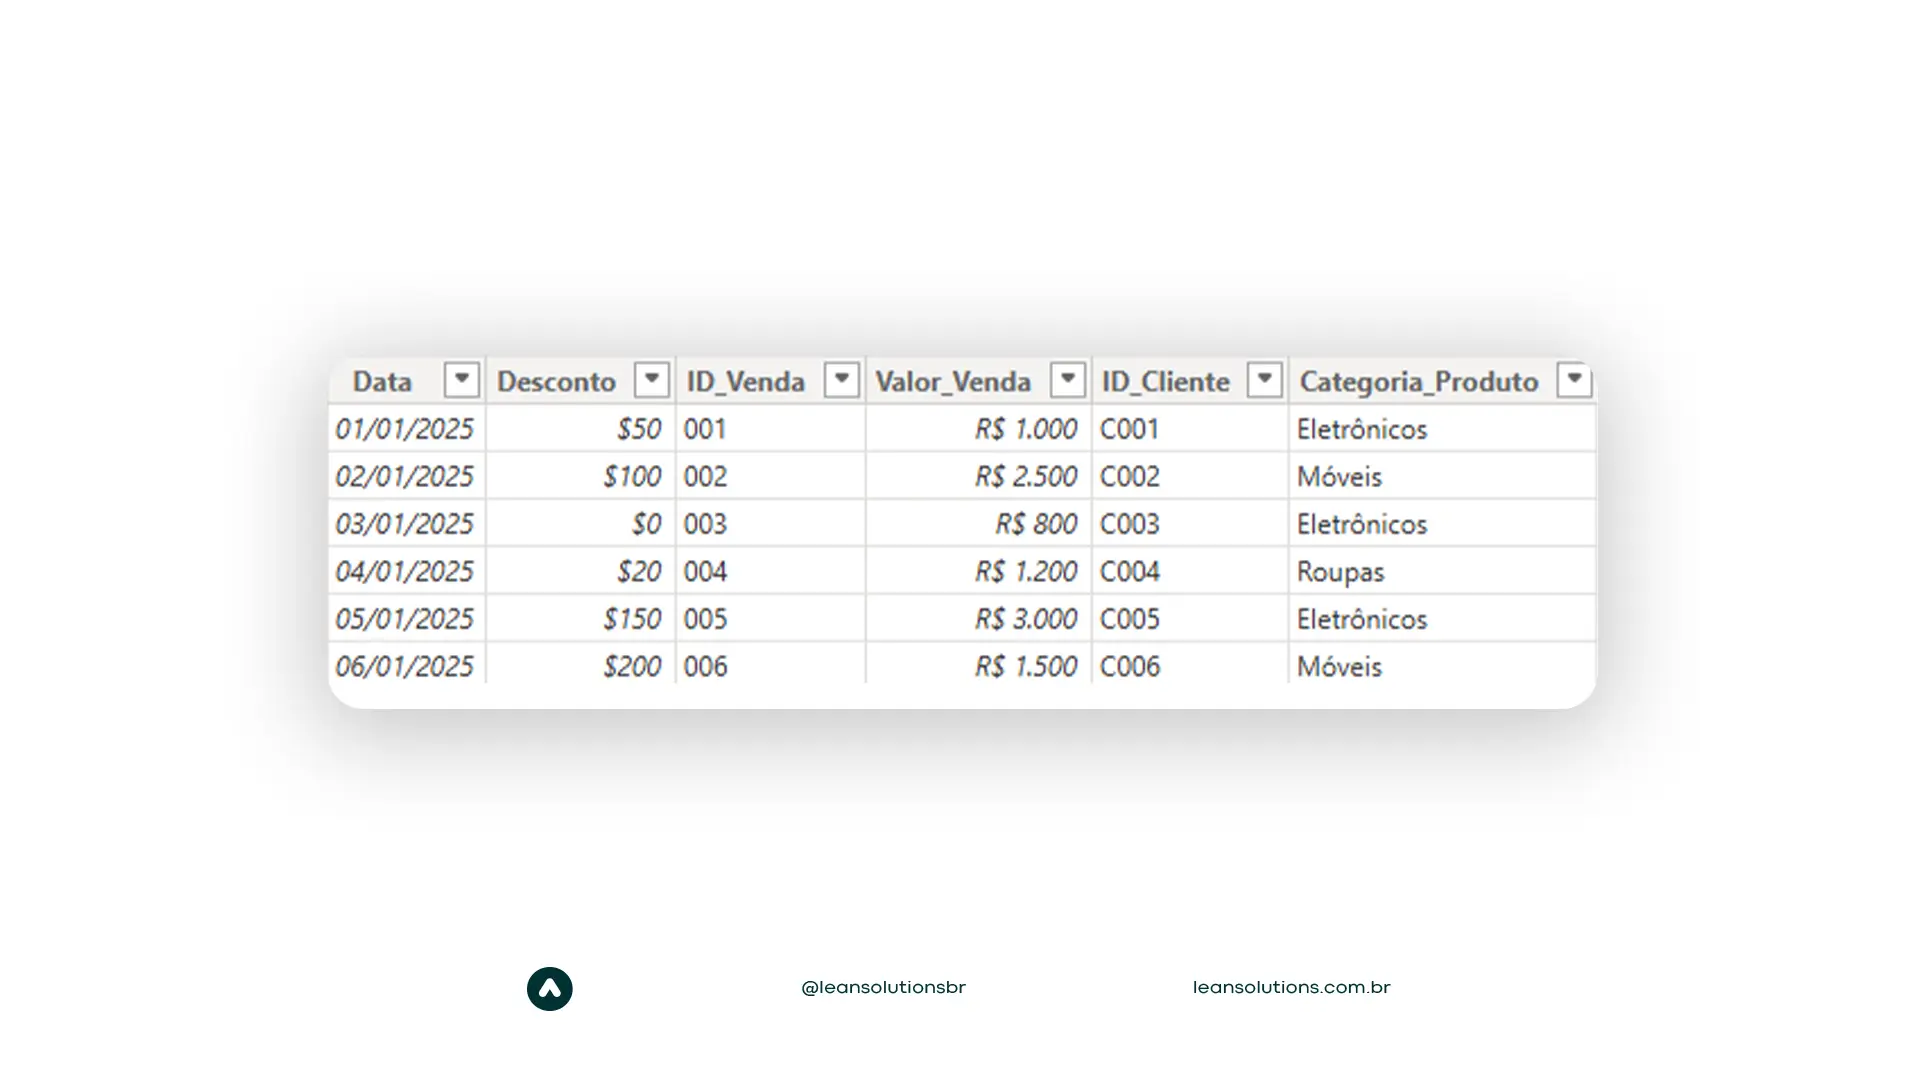Select the discount cell $0
This screenshot has height=1080, width=1920.
coord(581,523)
